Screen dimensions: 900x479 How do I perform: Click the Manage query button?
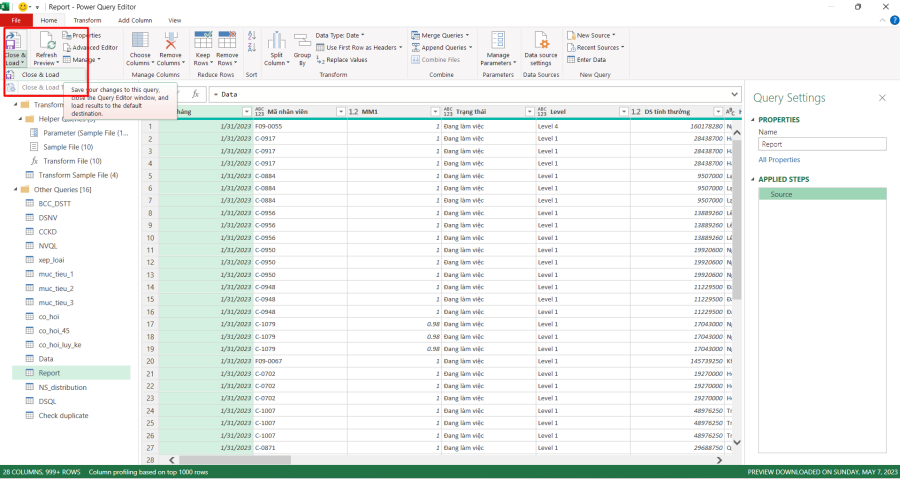pos(81,60)
